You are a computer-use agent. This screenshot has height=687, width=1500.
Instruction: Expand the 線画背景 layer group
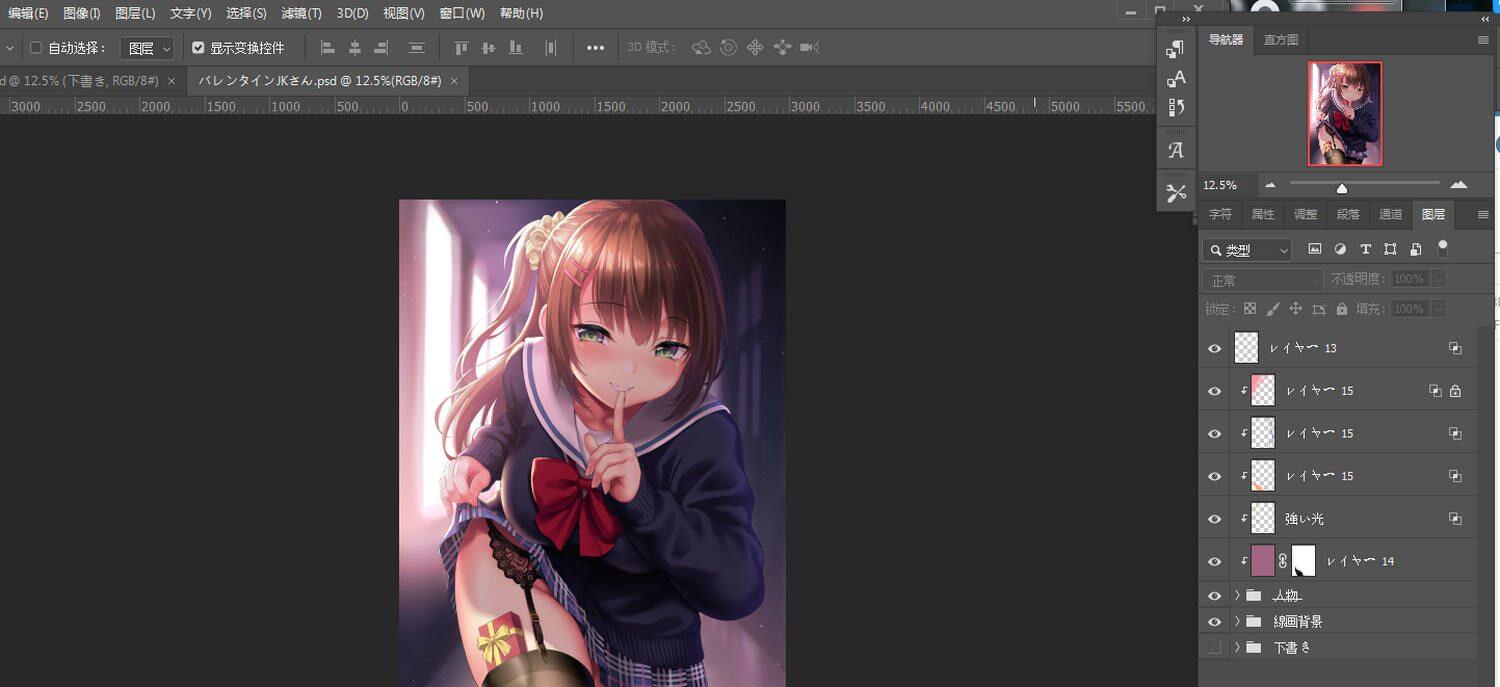1237,622
